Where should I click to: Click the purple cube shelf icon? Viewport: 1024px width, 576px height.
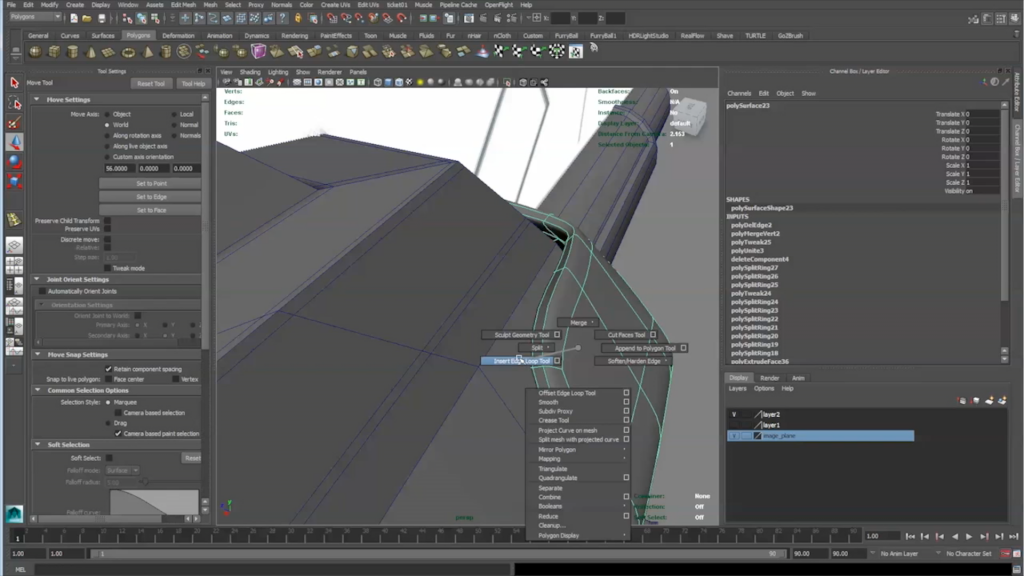click(x=259, y=51)
